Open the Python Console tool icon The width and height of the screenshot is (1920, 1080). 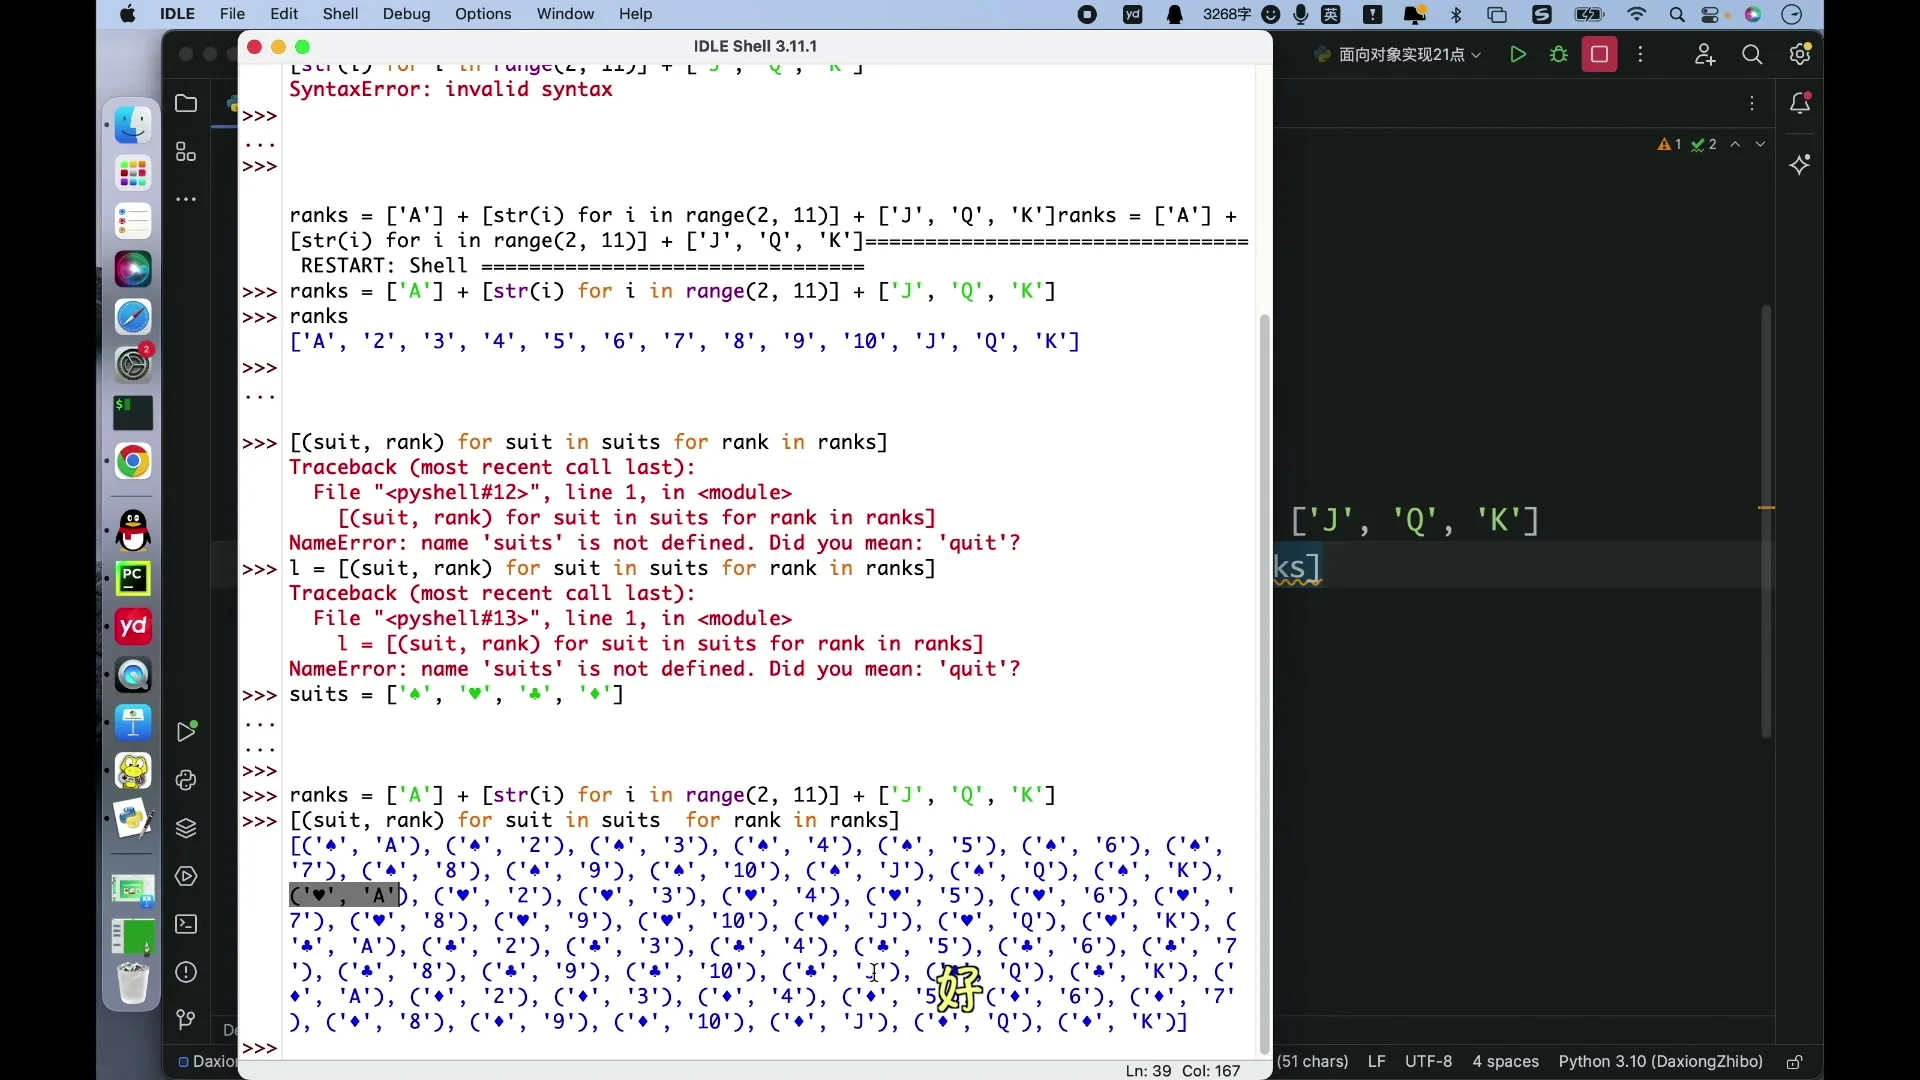186,780
